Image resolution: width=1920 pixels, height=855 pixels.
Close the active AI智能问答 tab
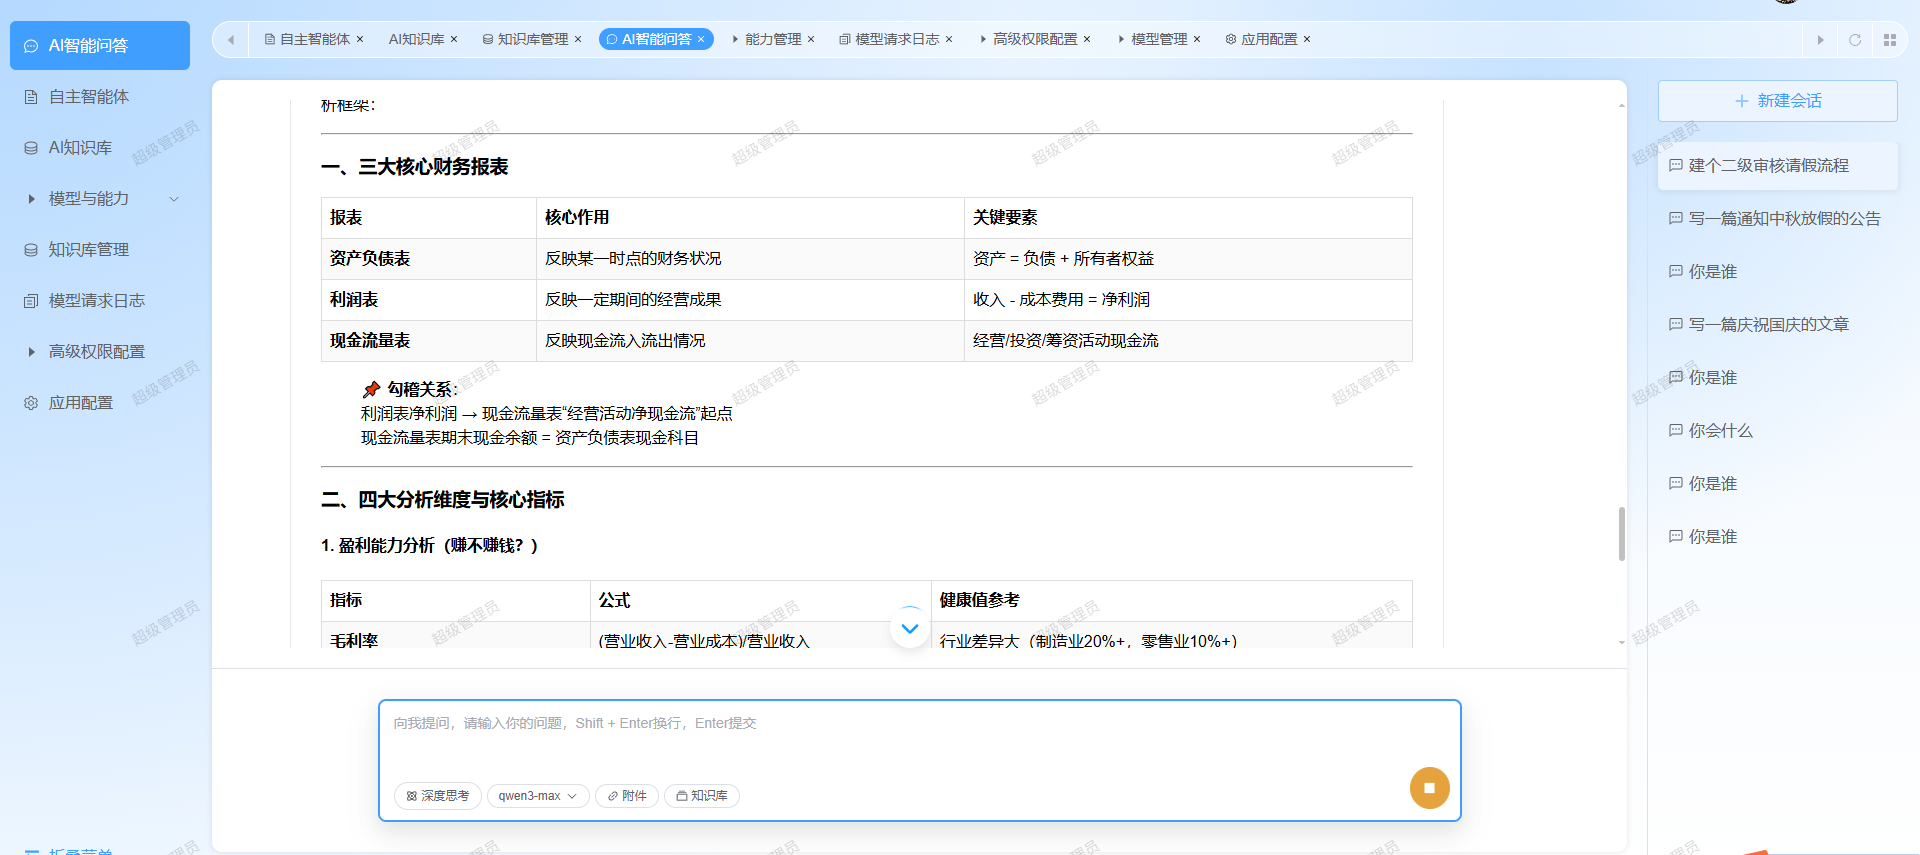701,40
